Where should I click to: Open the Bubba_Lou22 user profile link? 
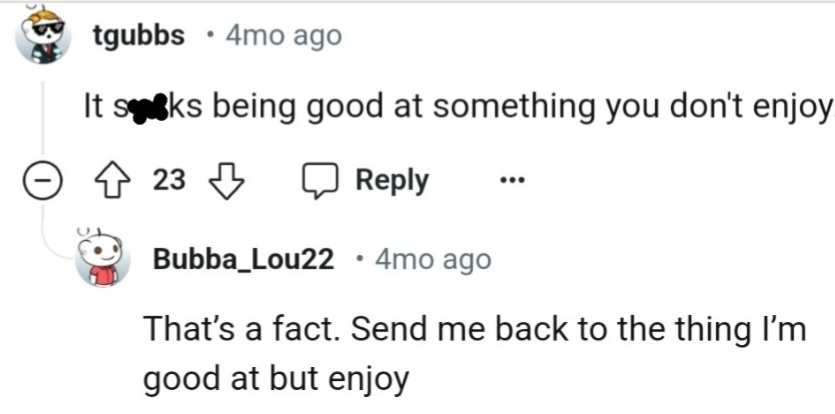point(243,260)
